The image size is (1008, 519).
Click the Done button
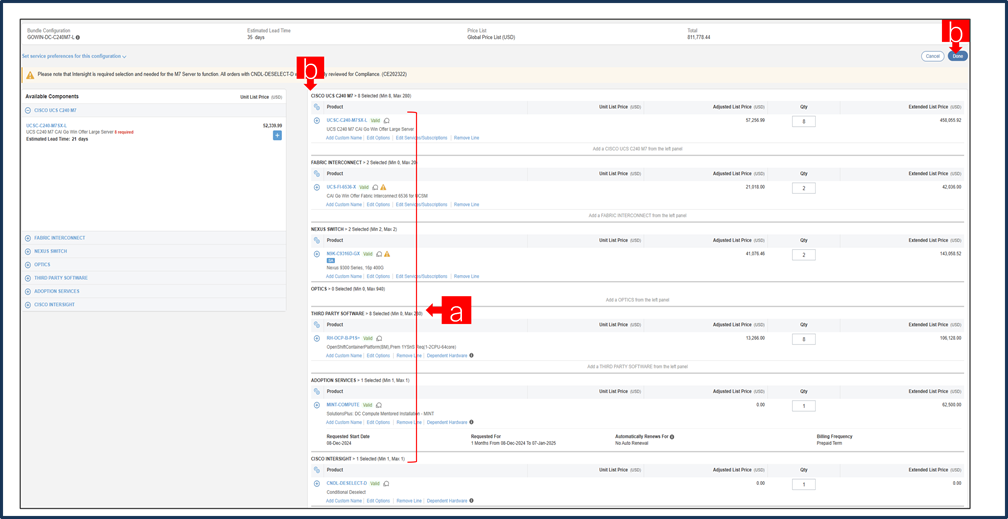click(x=958, y=56)
